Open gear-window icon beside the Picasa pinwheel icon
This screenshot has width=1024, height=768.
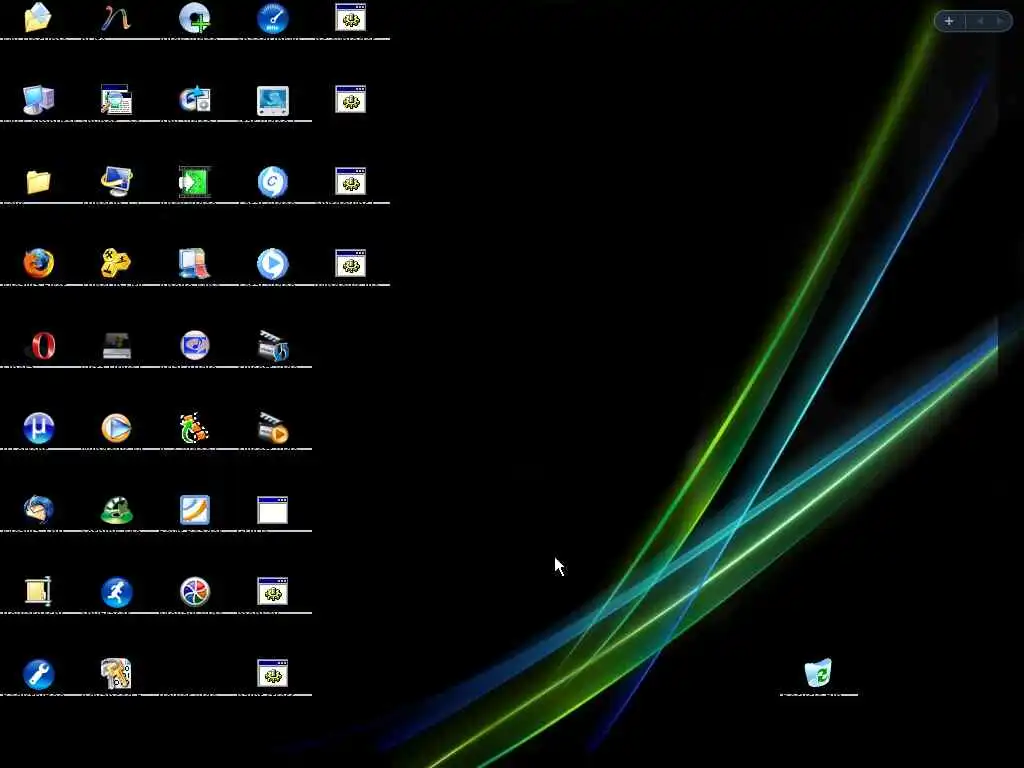click(x=272, y=591)
